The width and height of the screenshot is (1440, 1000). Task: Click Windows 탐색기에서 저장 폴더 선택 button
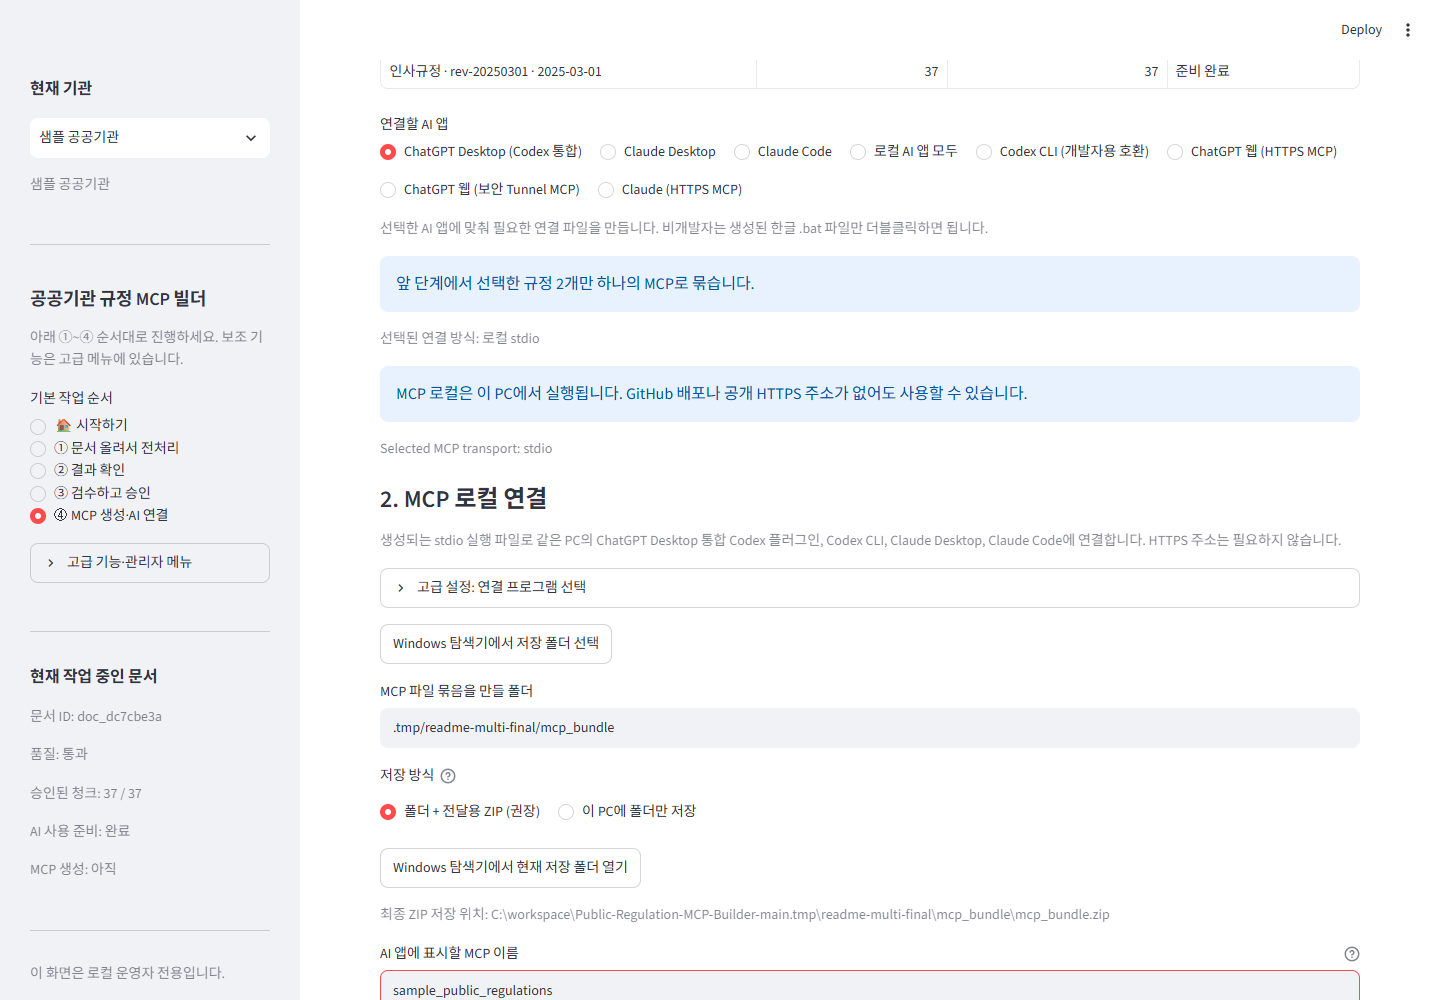496,644
